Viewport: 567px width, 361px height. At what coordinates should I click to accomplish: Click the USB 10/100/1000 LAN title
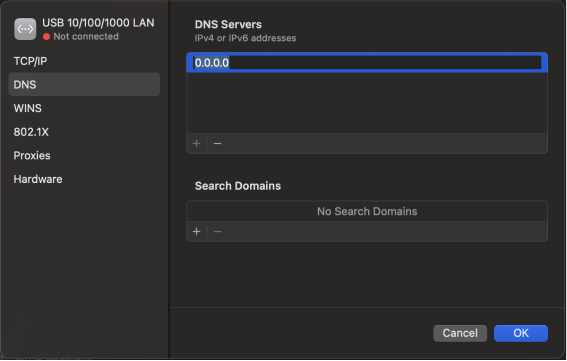click(x=98, y=23)
